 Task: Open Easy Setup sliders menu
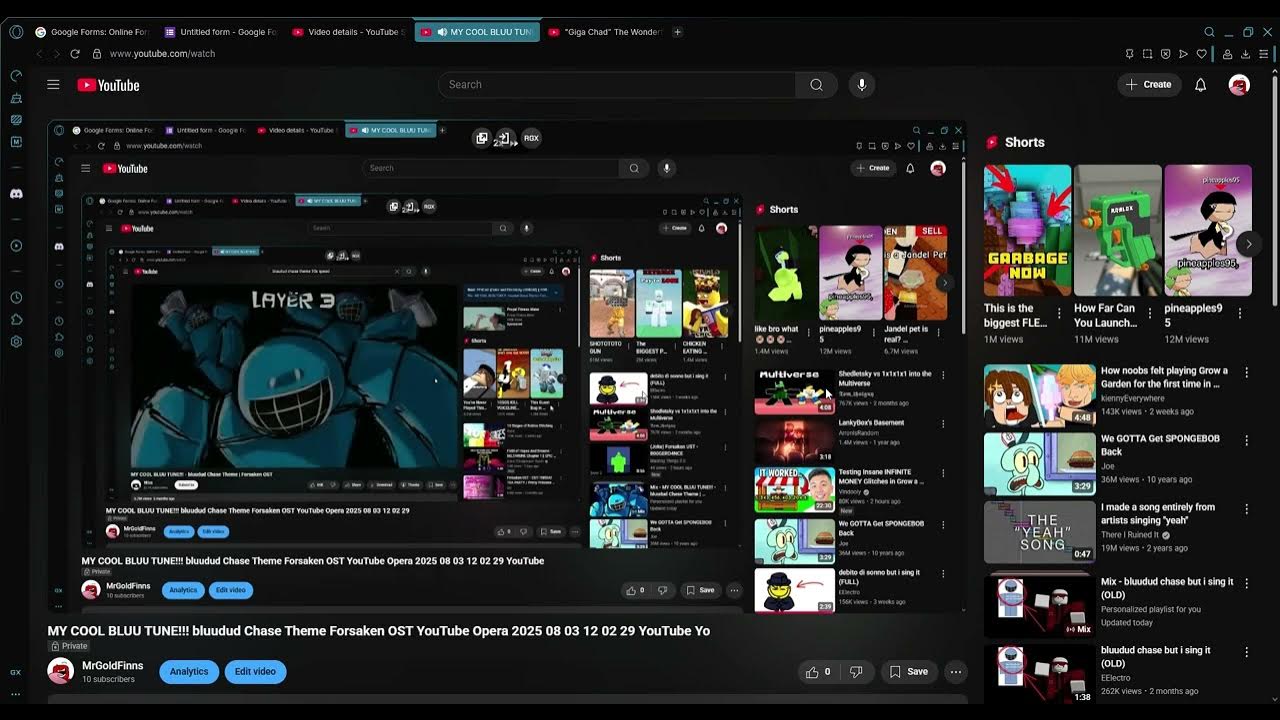point(1264,54)
